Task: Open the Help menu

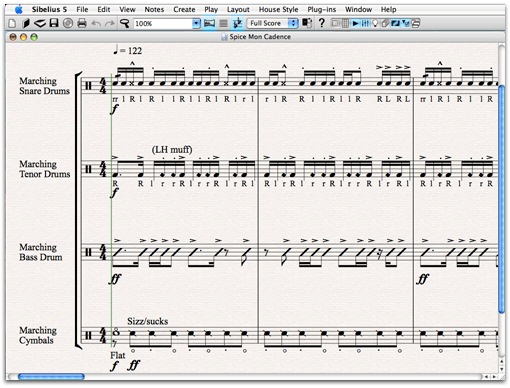Action: tap(388, 9)
